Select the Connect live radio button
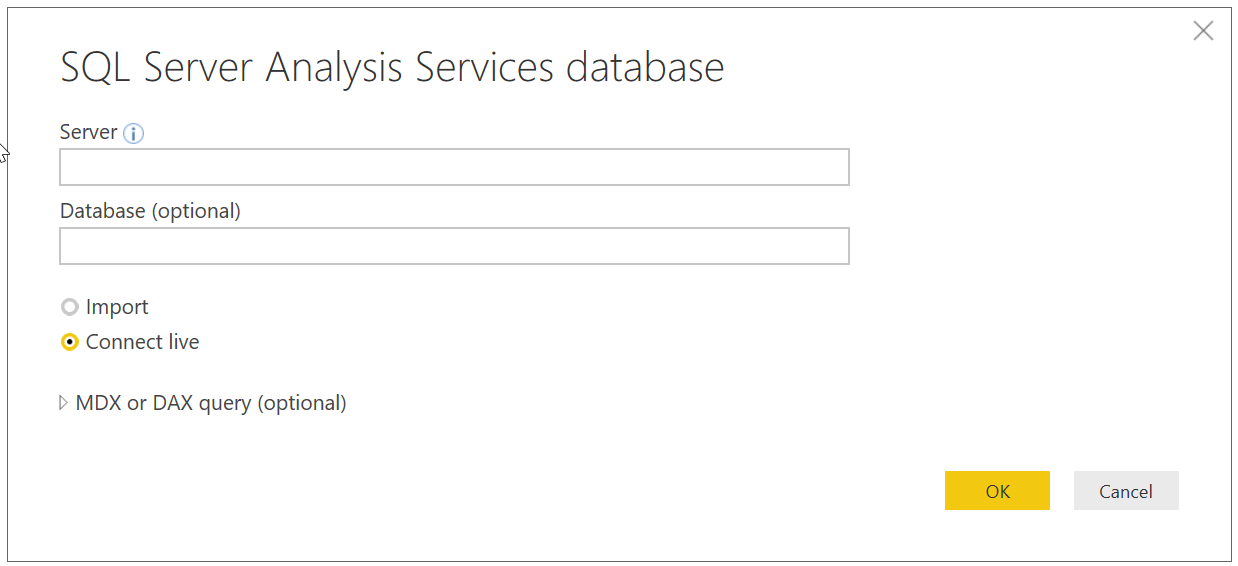The image size is (1238, 566). click(x=70, y=342)
